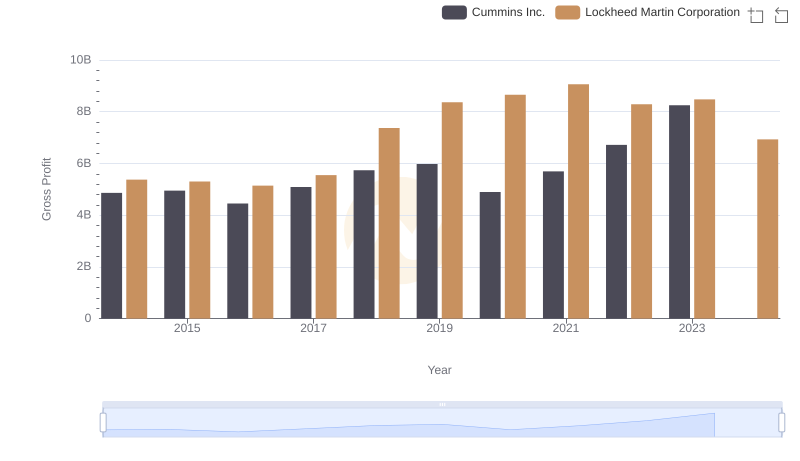
Task: Click the 'Gross Profit' axis title
Action: click(x=46, y=189)
